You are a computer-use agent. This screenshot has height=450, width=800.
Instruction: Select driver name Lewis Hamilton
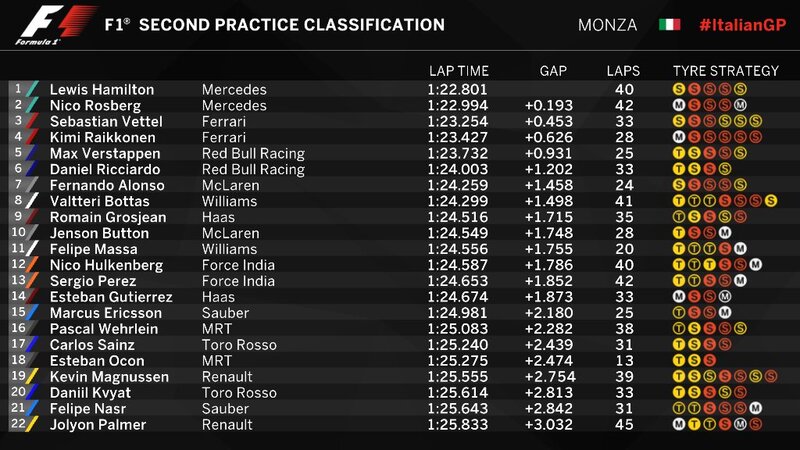tap(102, 89)
